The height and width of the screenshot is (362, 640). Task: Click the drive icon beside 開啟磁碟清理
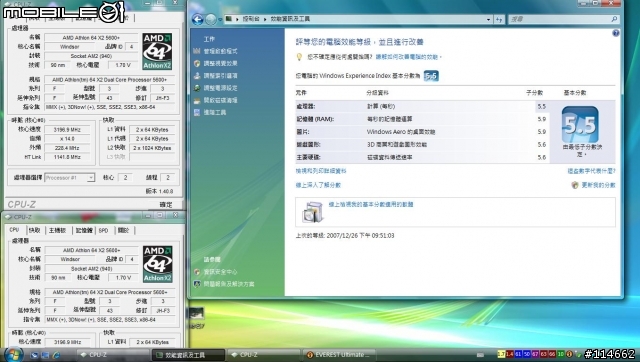(197, 100)
